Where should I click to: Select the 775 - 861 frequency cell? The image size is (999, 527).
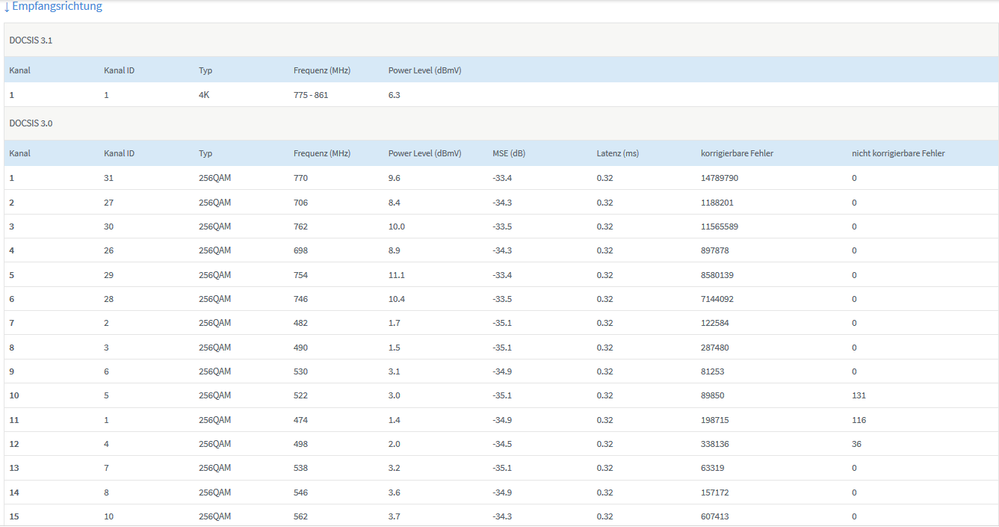[x=311, y=95]
